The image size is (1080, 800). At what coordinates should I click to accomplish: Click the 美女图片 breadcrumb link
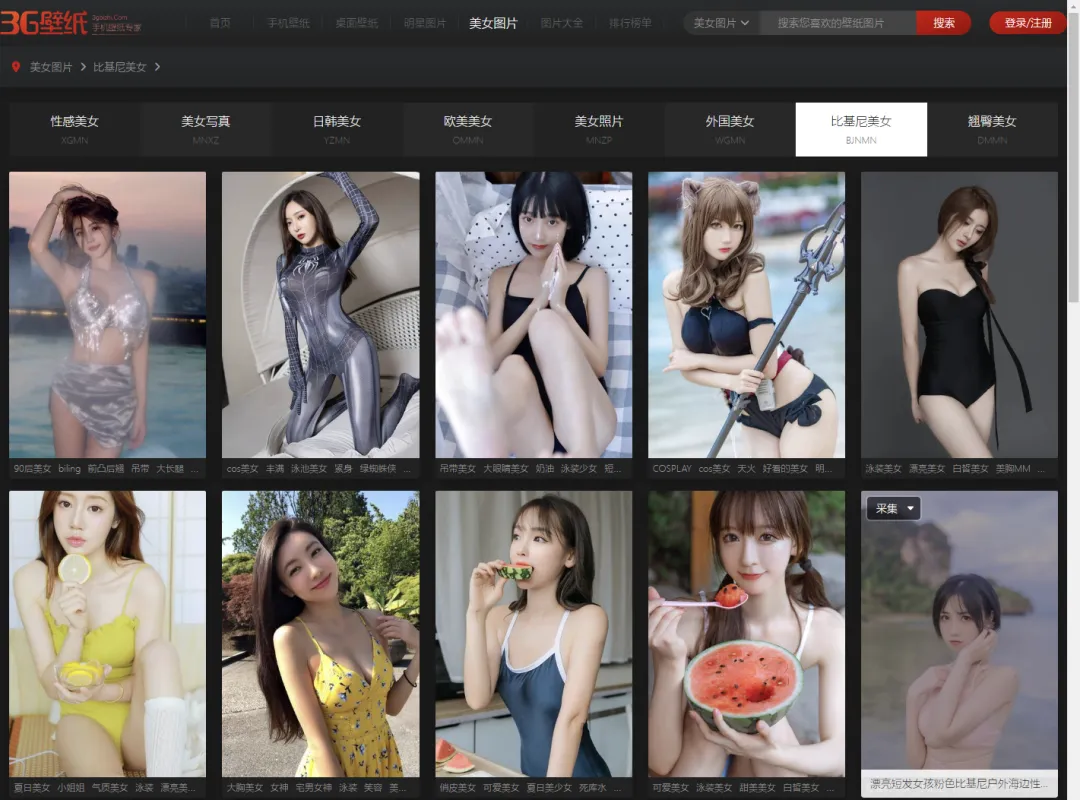point(51,67)
